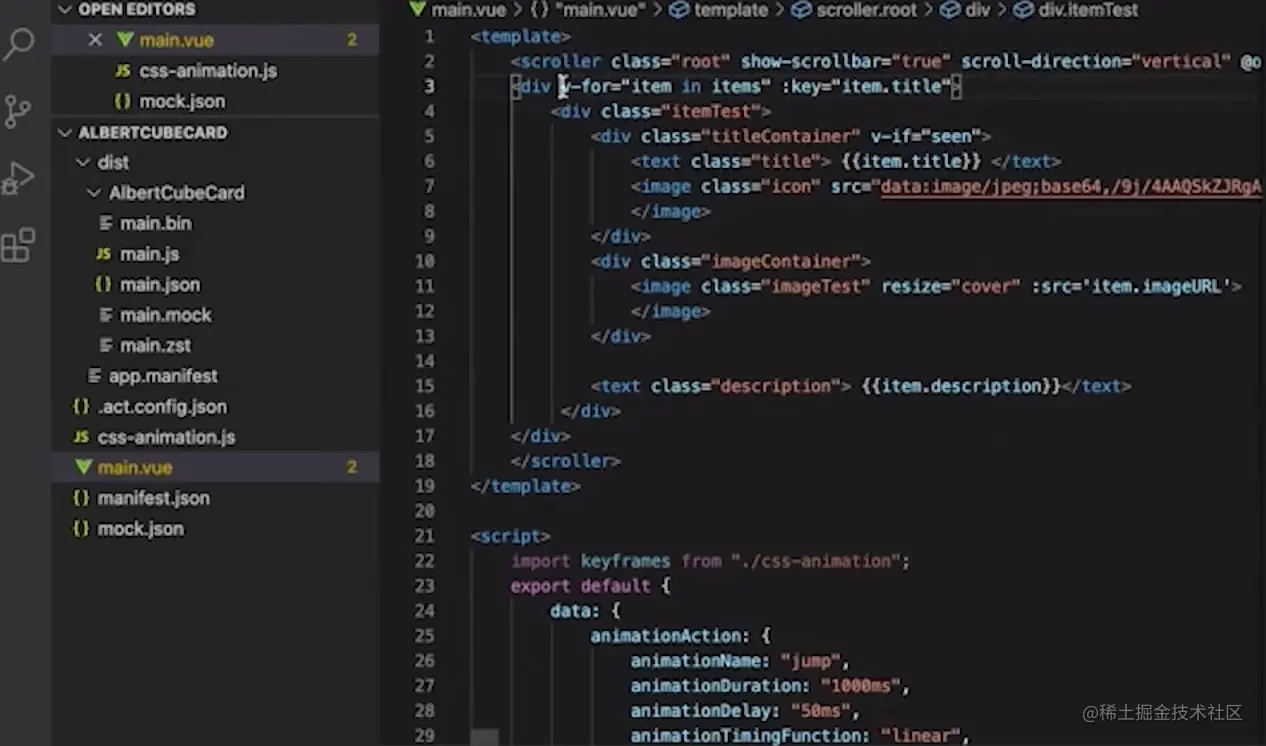1266x746 pixels.
Task: Click line number 21 in the gutter
Action: tap(424, 536)
